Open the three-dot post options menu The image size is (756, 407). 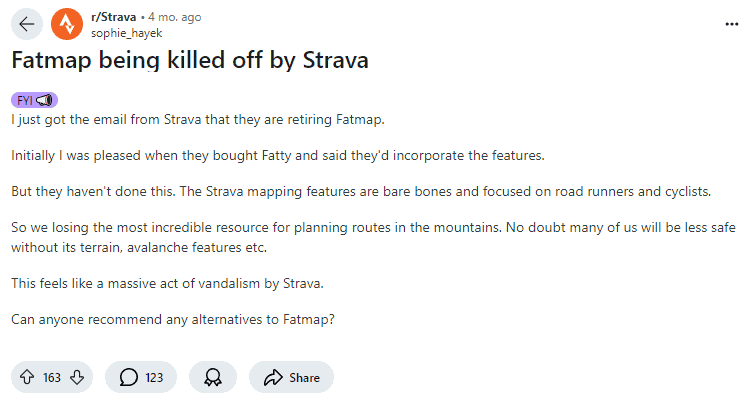coord(731,24)
